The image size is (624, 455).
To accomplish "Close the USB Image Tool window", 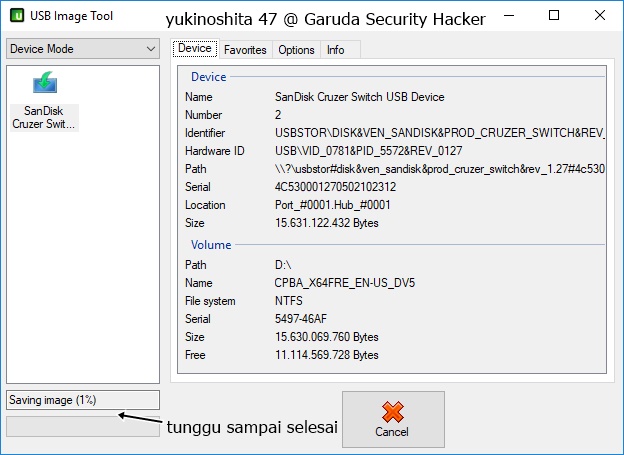I will 601,17.
